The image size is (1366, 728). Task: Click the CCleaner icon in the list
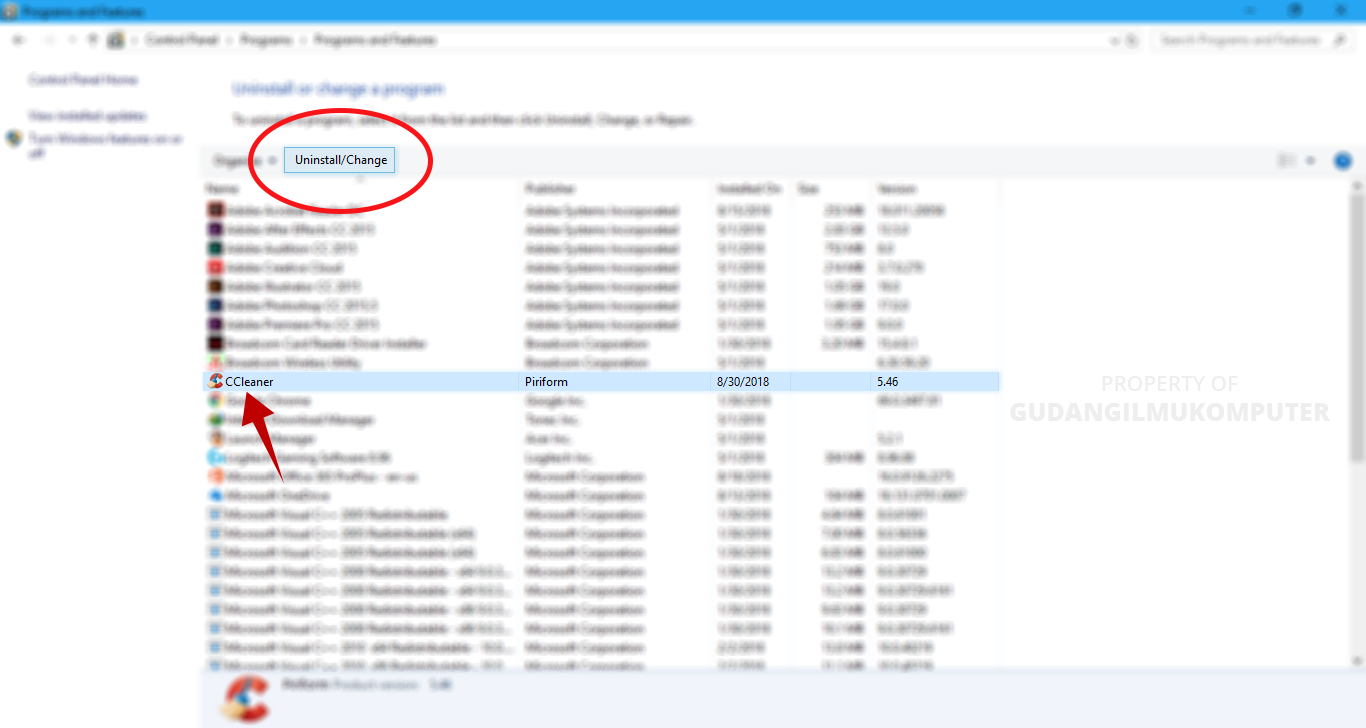click(214, 382)
